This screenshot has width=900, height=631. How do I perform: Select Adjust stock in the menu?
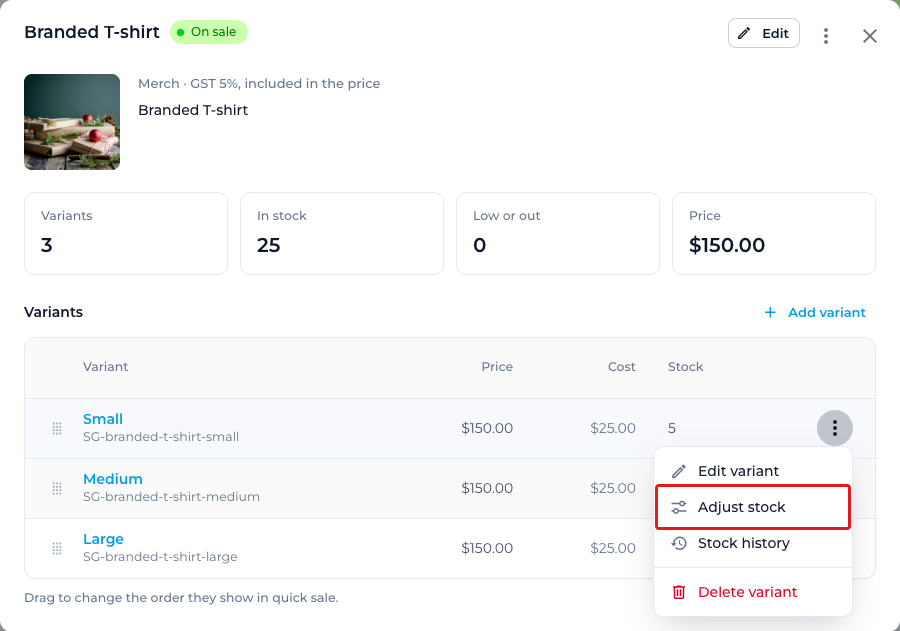[752, 507]
